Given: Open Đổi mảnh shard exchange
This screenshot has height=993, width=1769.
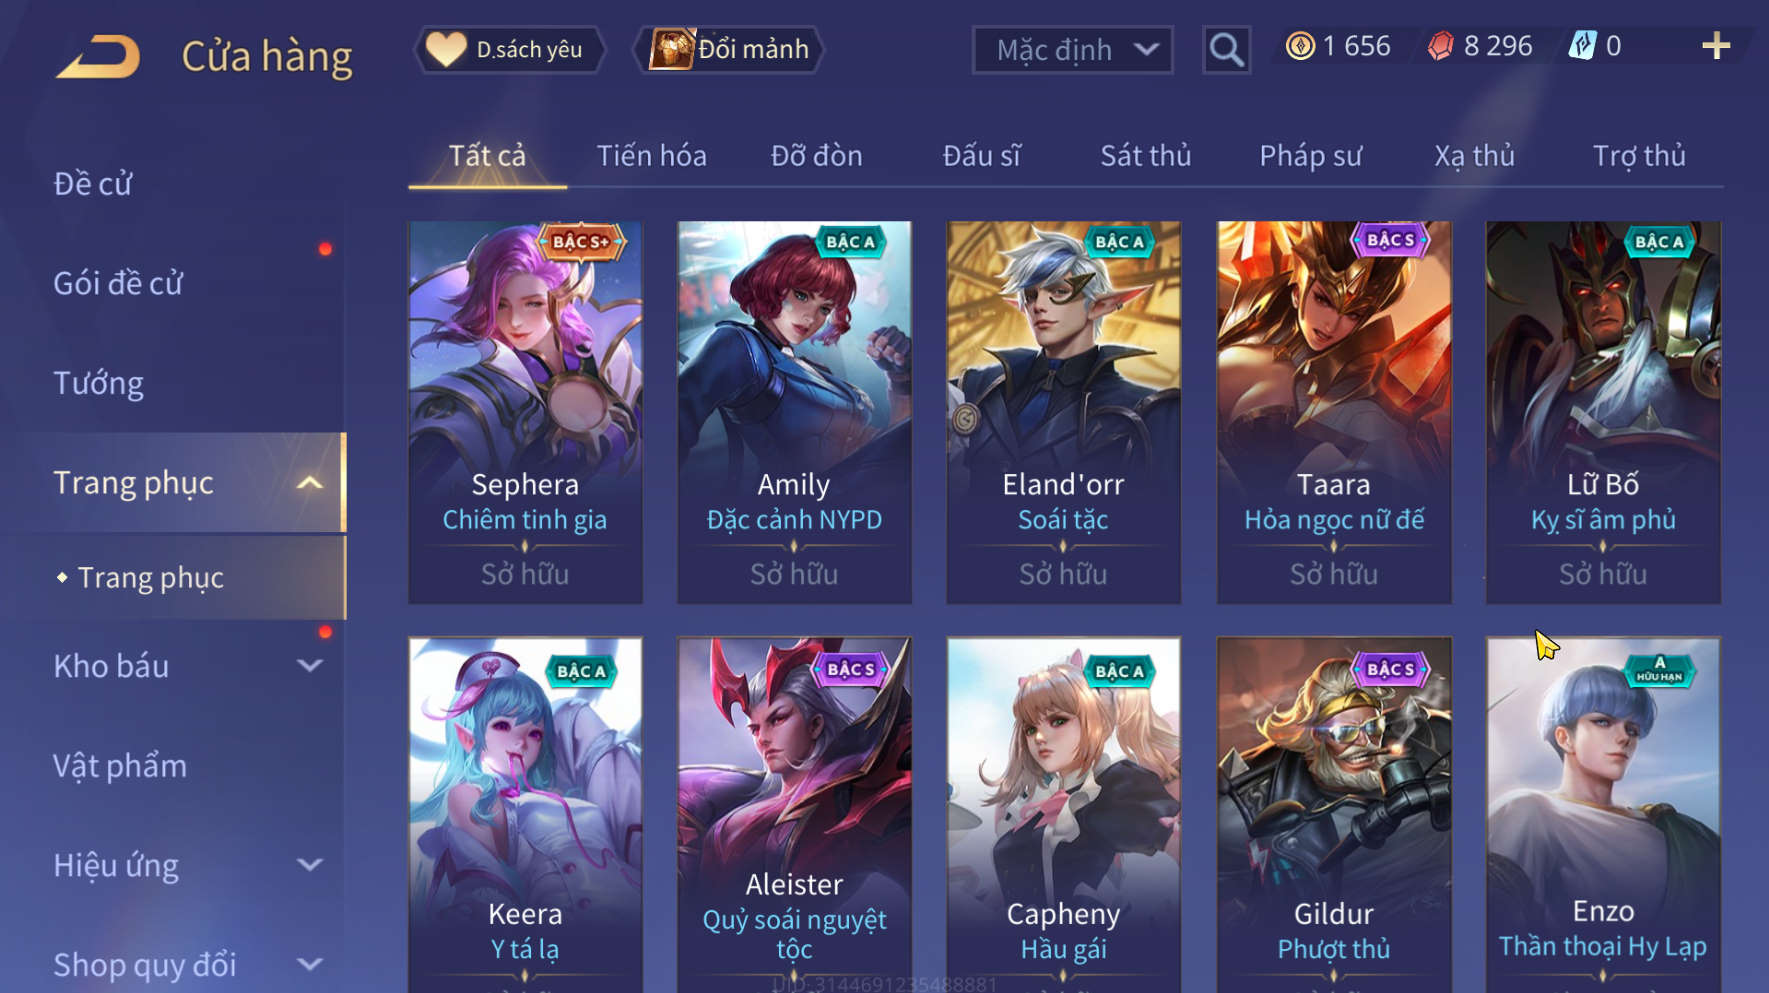Looking at the screenshot, I should coord(730,49).
